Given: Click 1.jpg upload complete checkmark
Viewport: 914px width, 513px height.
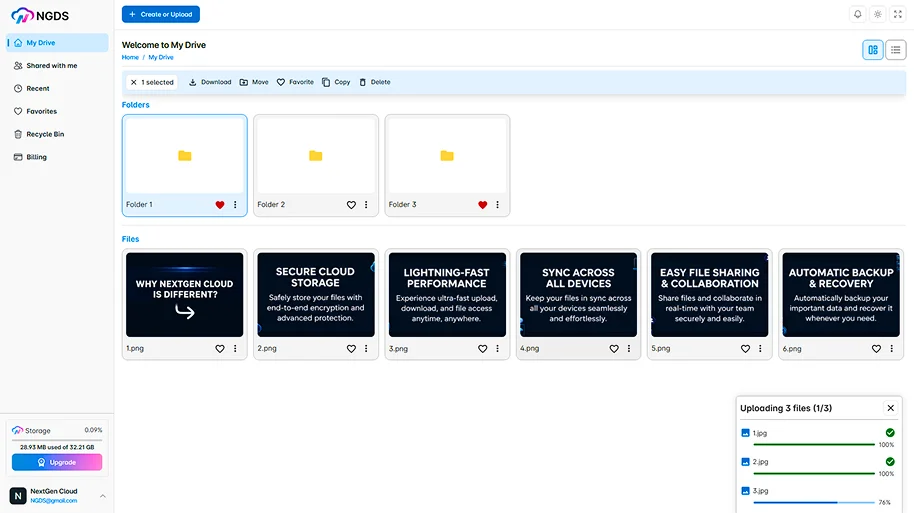Looking at the screenshot, I should tap(890, 433).
